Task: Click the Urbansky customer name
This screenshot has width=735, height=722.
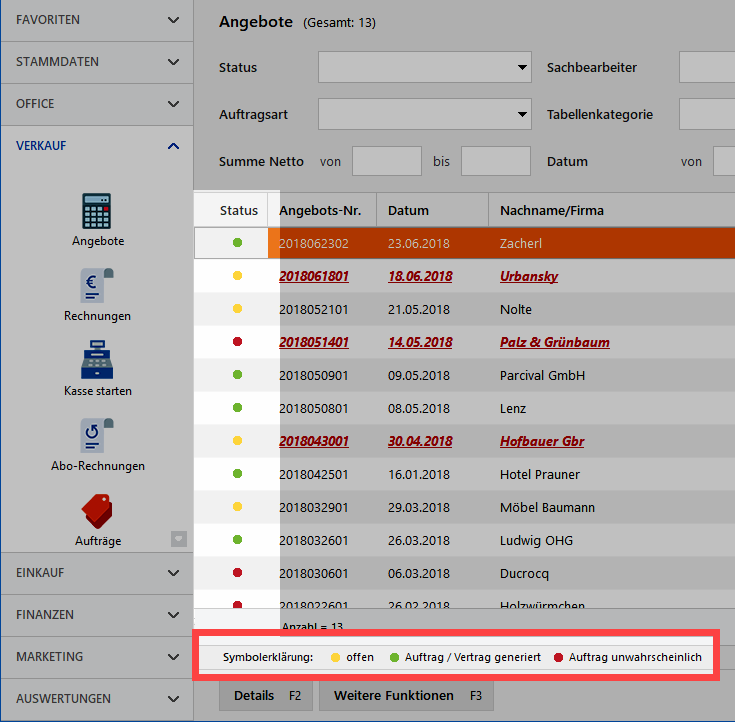Action: click(x=529, y=277)
